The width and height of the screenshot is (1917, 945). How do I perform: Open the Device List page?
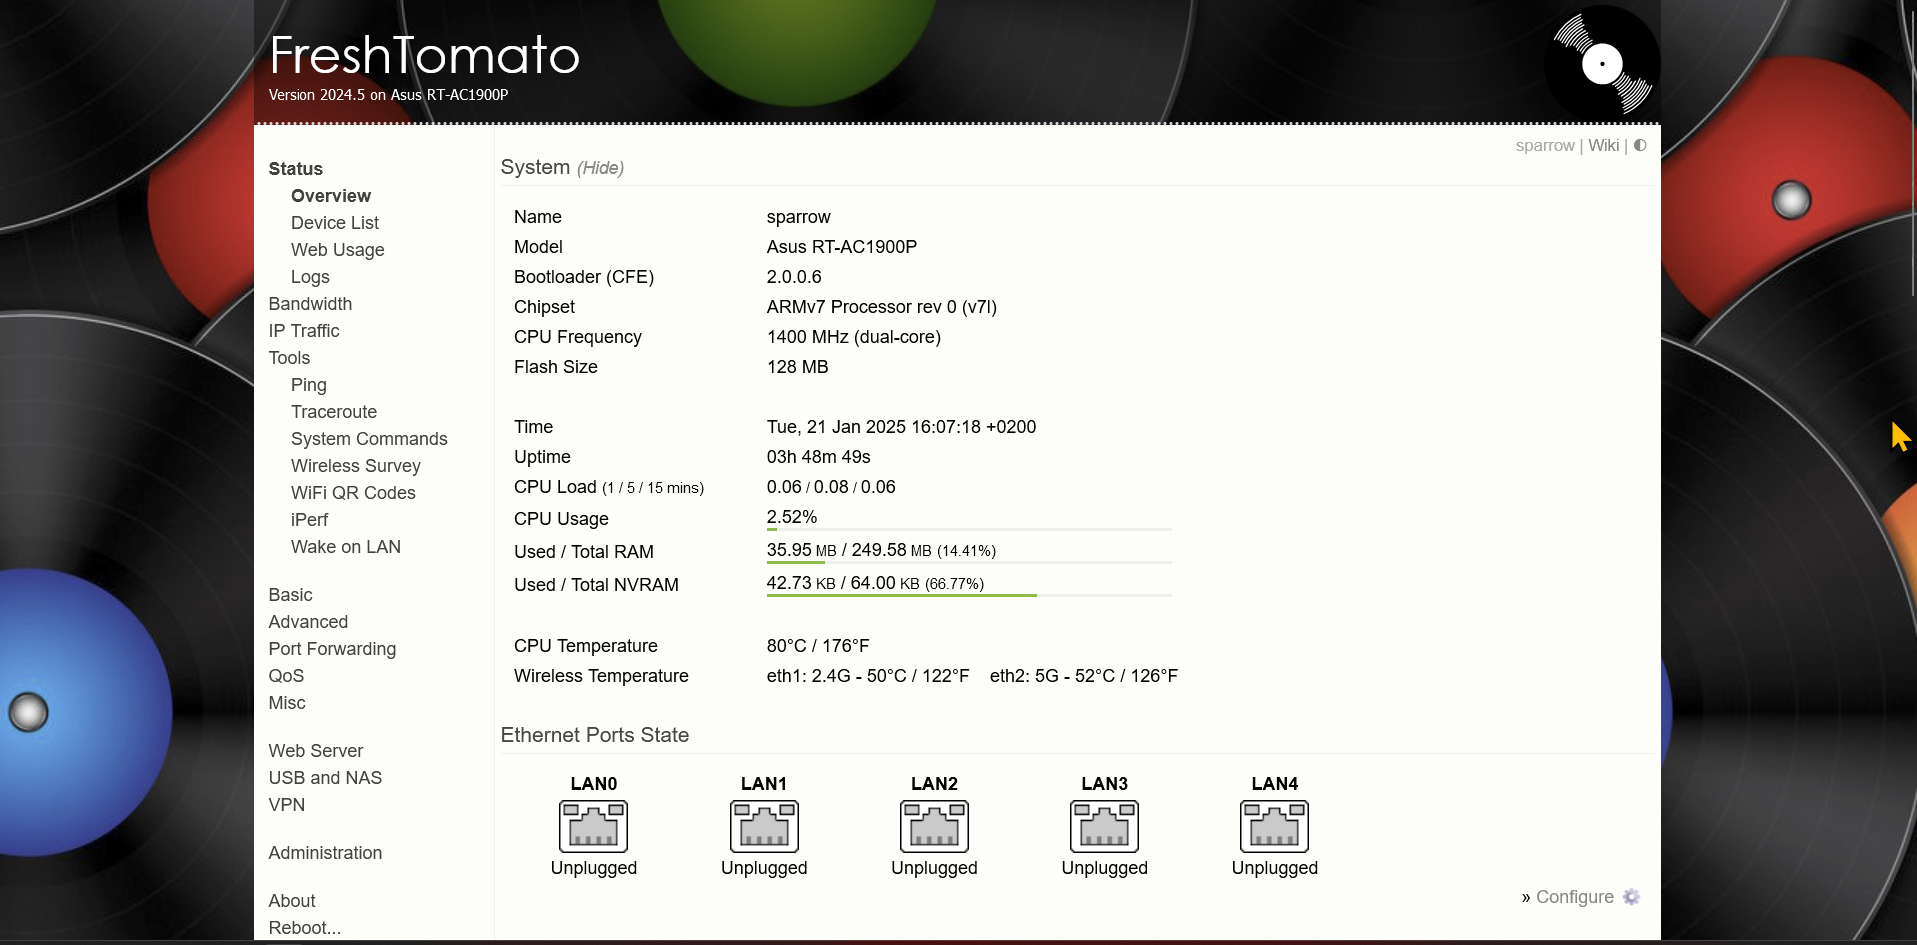coord(334,222)
